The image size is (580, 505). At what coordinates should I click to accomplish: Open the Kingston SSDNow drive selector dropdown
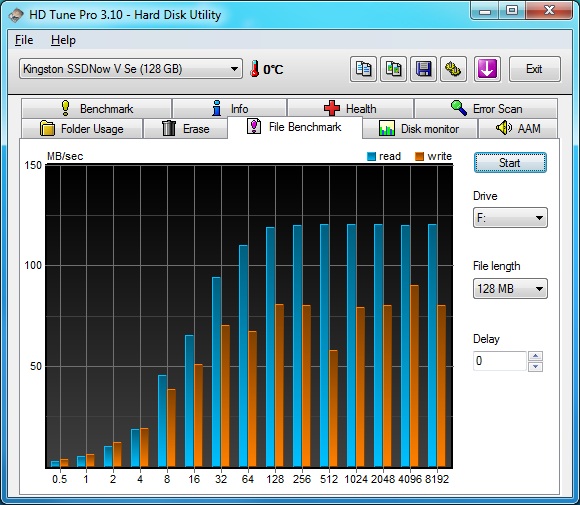[131, 69]
